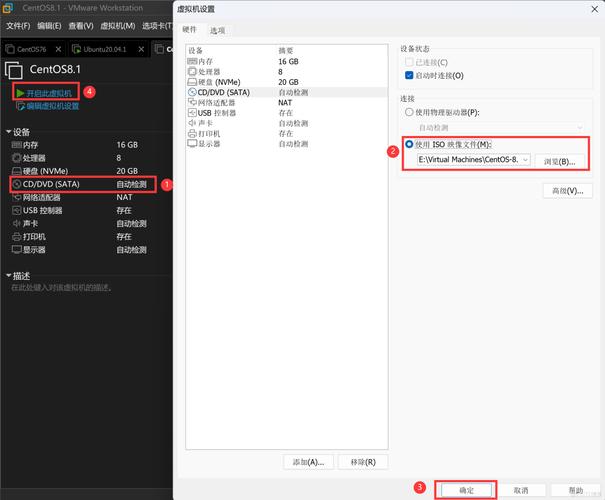Open the 虚拟机(M) menu
Viewport: 605px width, 500px height.
(118, 26)
